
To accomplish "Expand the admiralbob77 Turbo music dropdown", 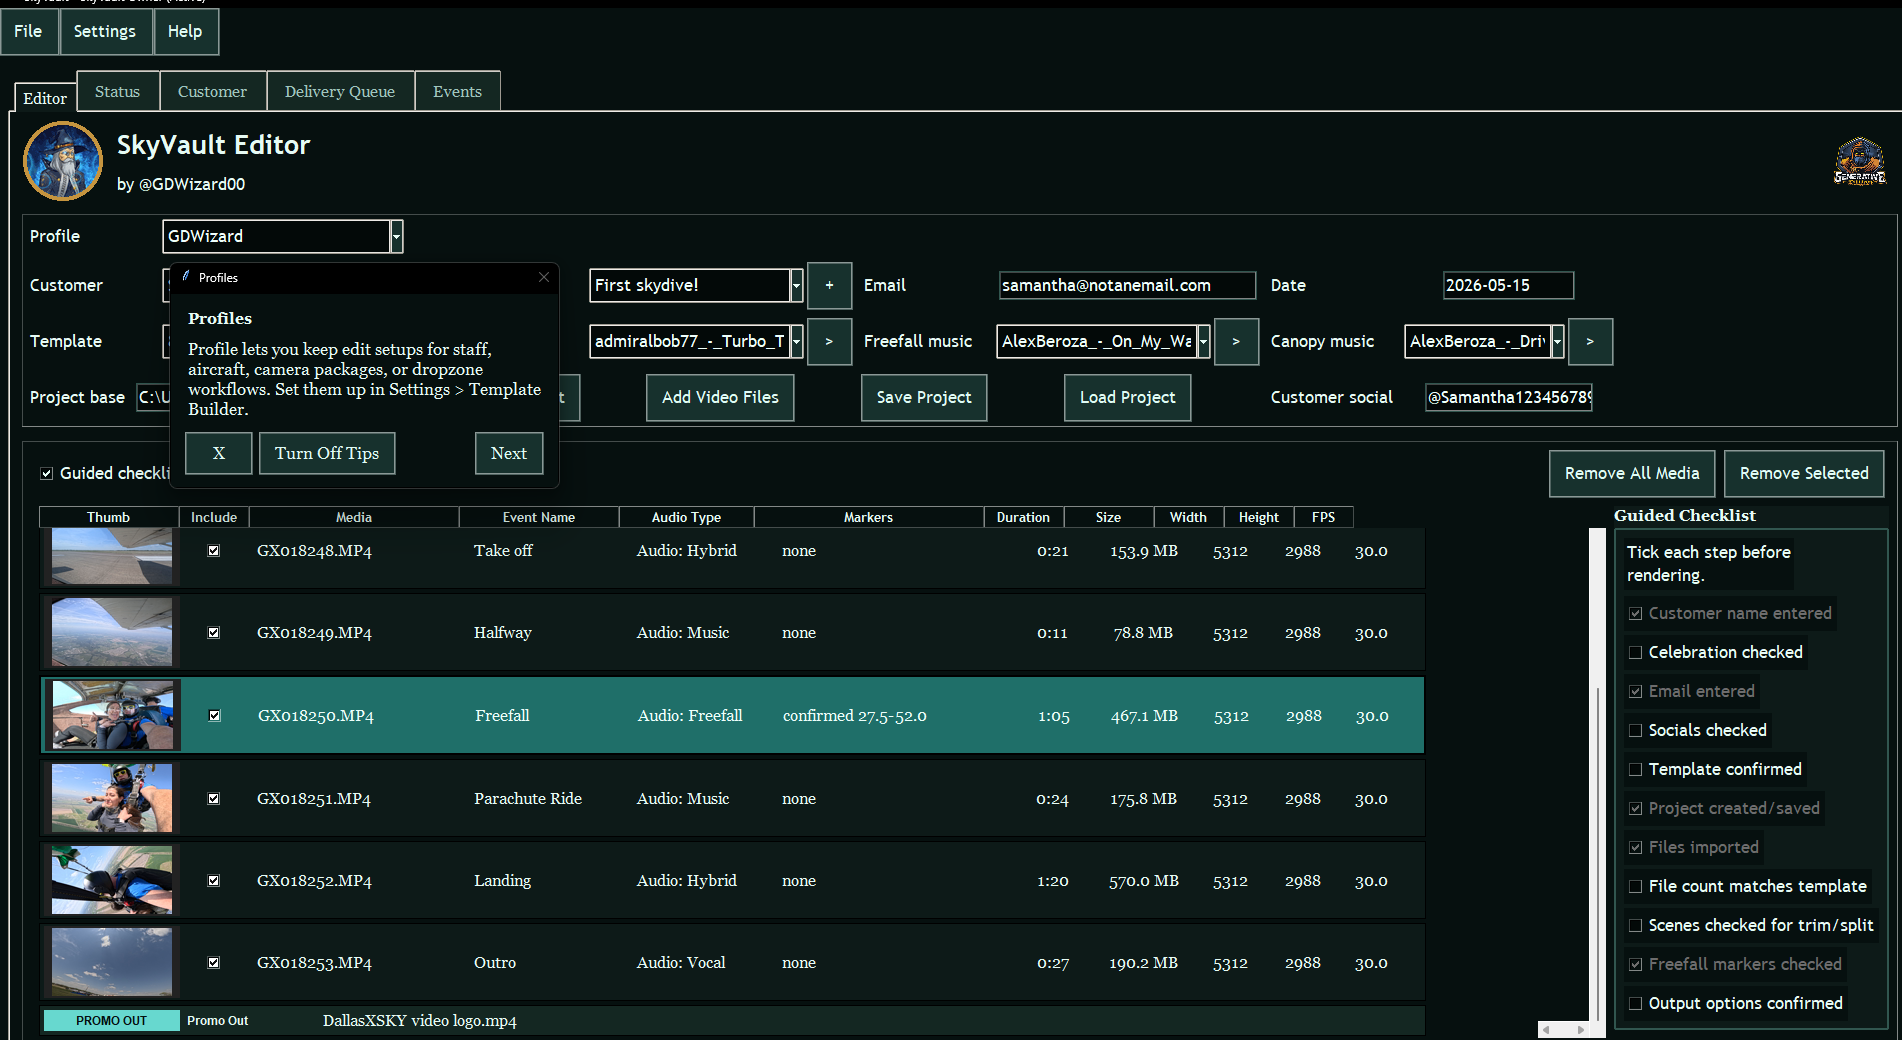I will [797, 341].
